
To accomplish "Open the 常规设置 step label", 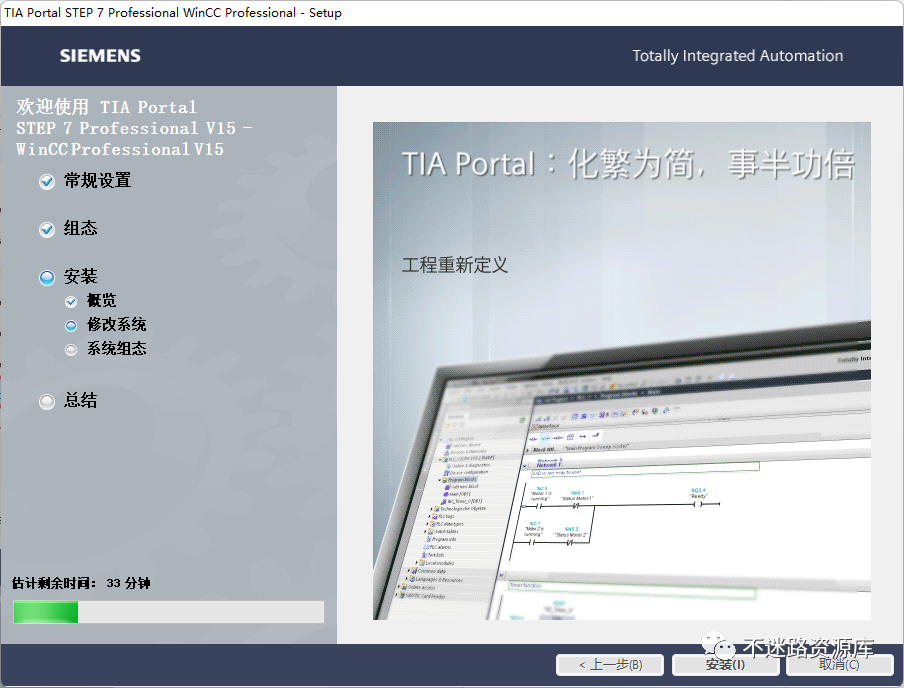I will [97, 181].
